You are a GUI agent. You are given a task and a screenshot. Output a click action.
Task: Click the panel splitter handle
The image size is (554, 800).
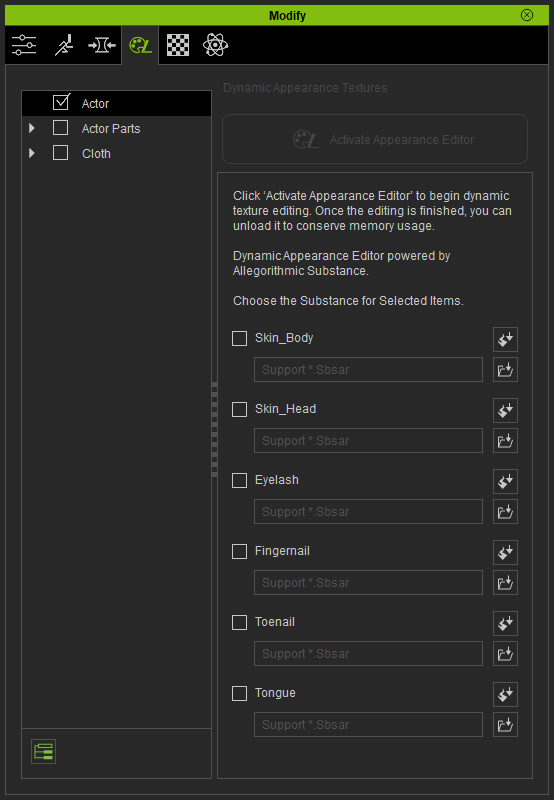pos(214,429)
